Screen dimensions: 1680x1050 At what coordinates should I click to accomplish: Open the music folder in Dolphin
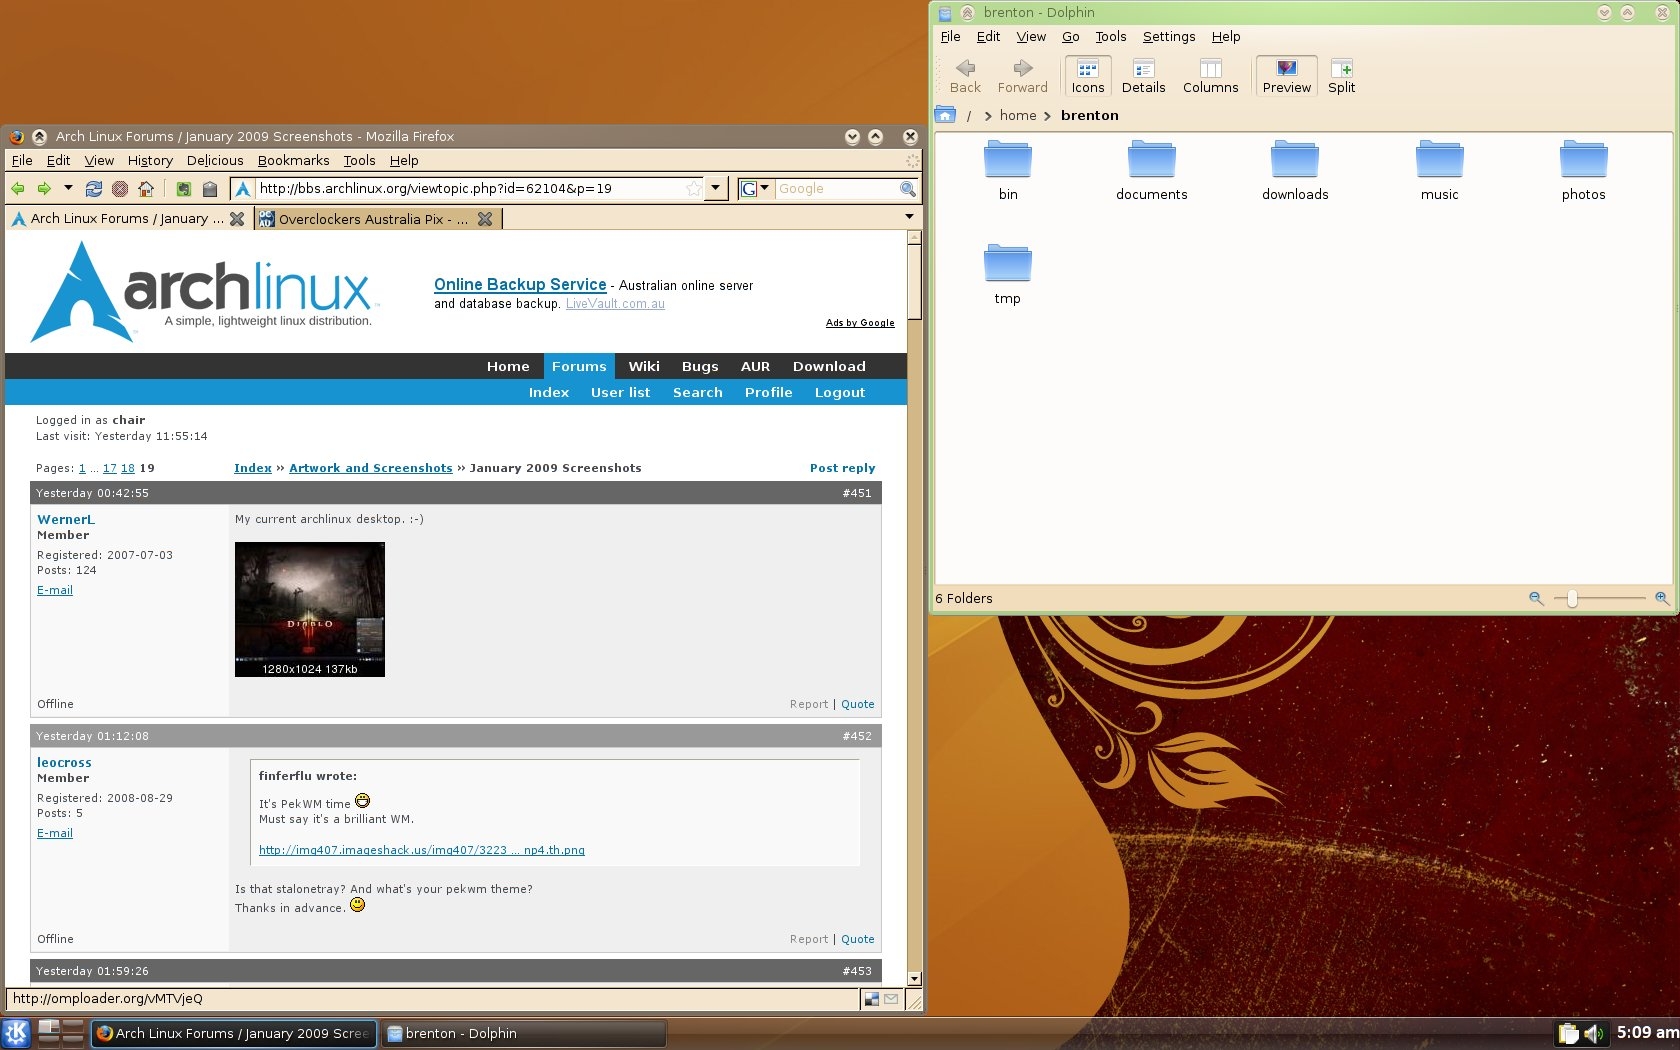pos(1440,171)
